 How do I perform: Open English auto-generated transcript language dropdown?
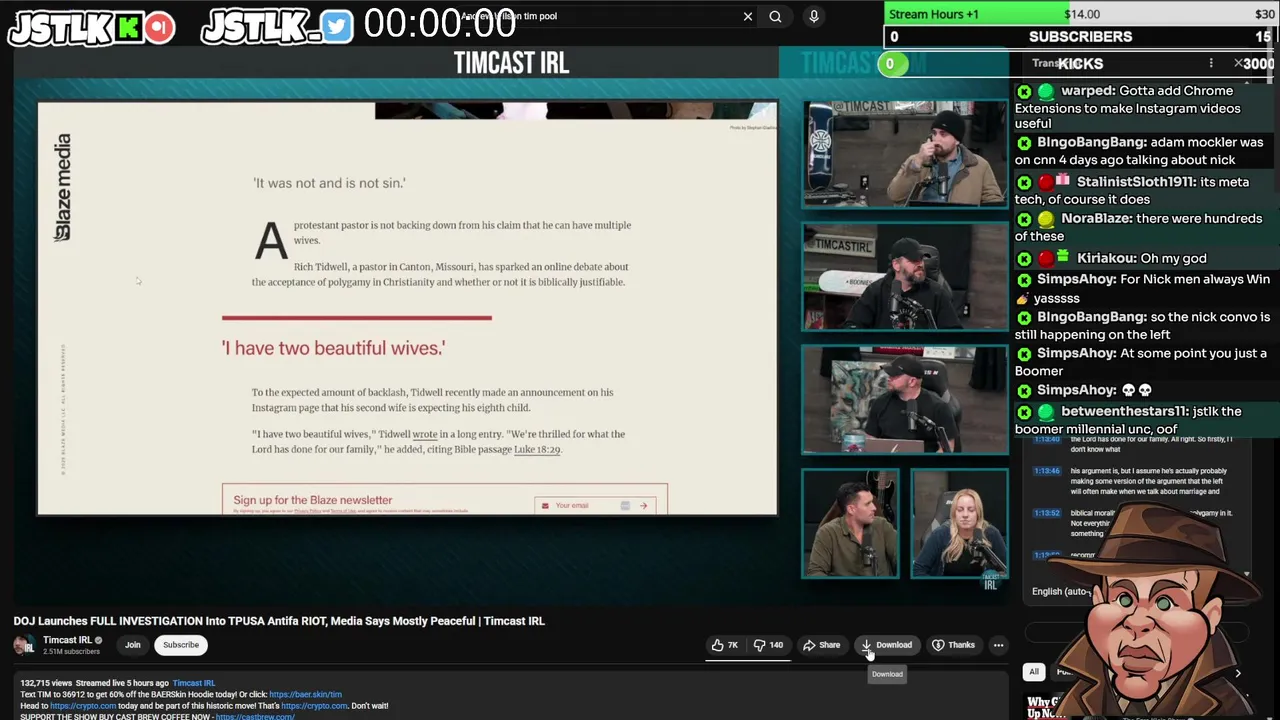(x=1061, y=591)
